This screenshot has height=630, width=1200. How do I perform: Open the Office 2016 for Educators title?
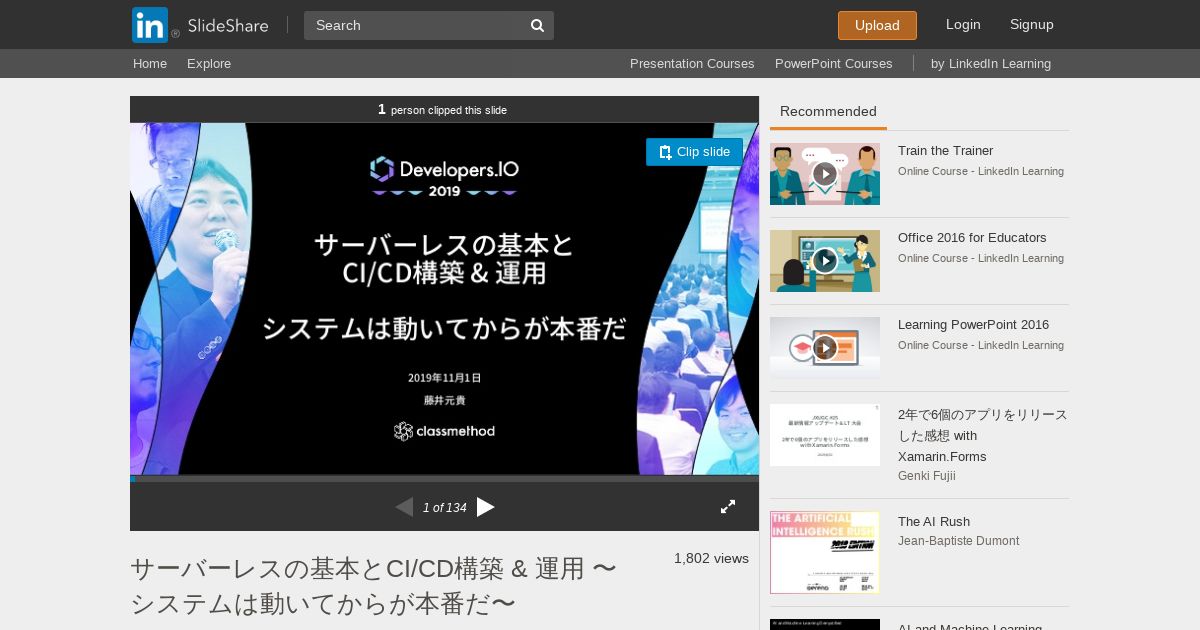pos(972,238)
